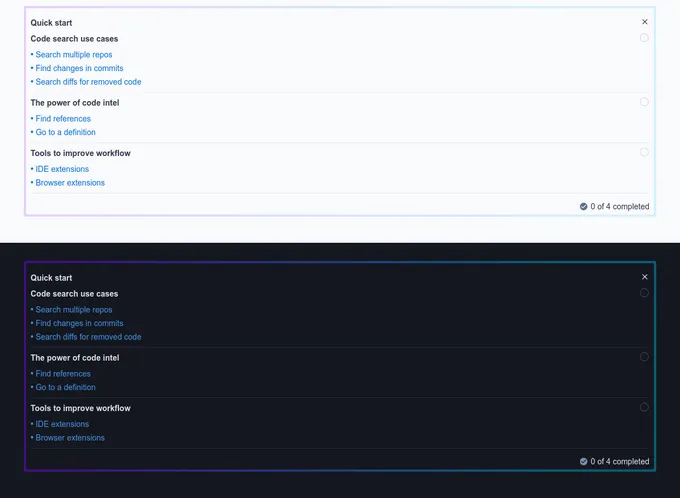Toggle The power of code intel circle, light panel
Image resolution: width=680 pixels, height=498 pixels.
click(644, 102)
